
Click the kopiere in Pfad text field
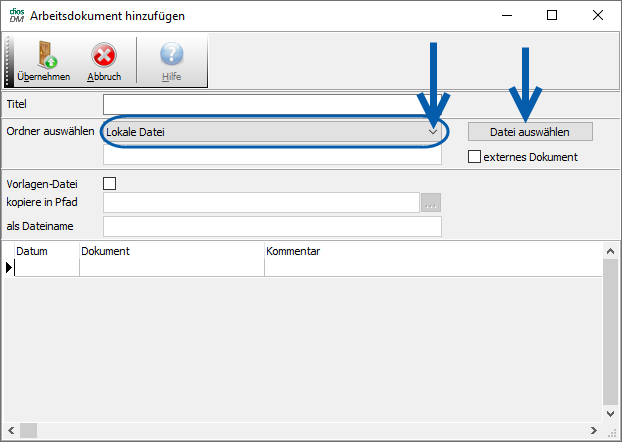[260, 203]
